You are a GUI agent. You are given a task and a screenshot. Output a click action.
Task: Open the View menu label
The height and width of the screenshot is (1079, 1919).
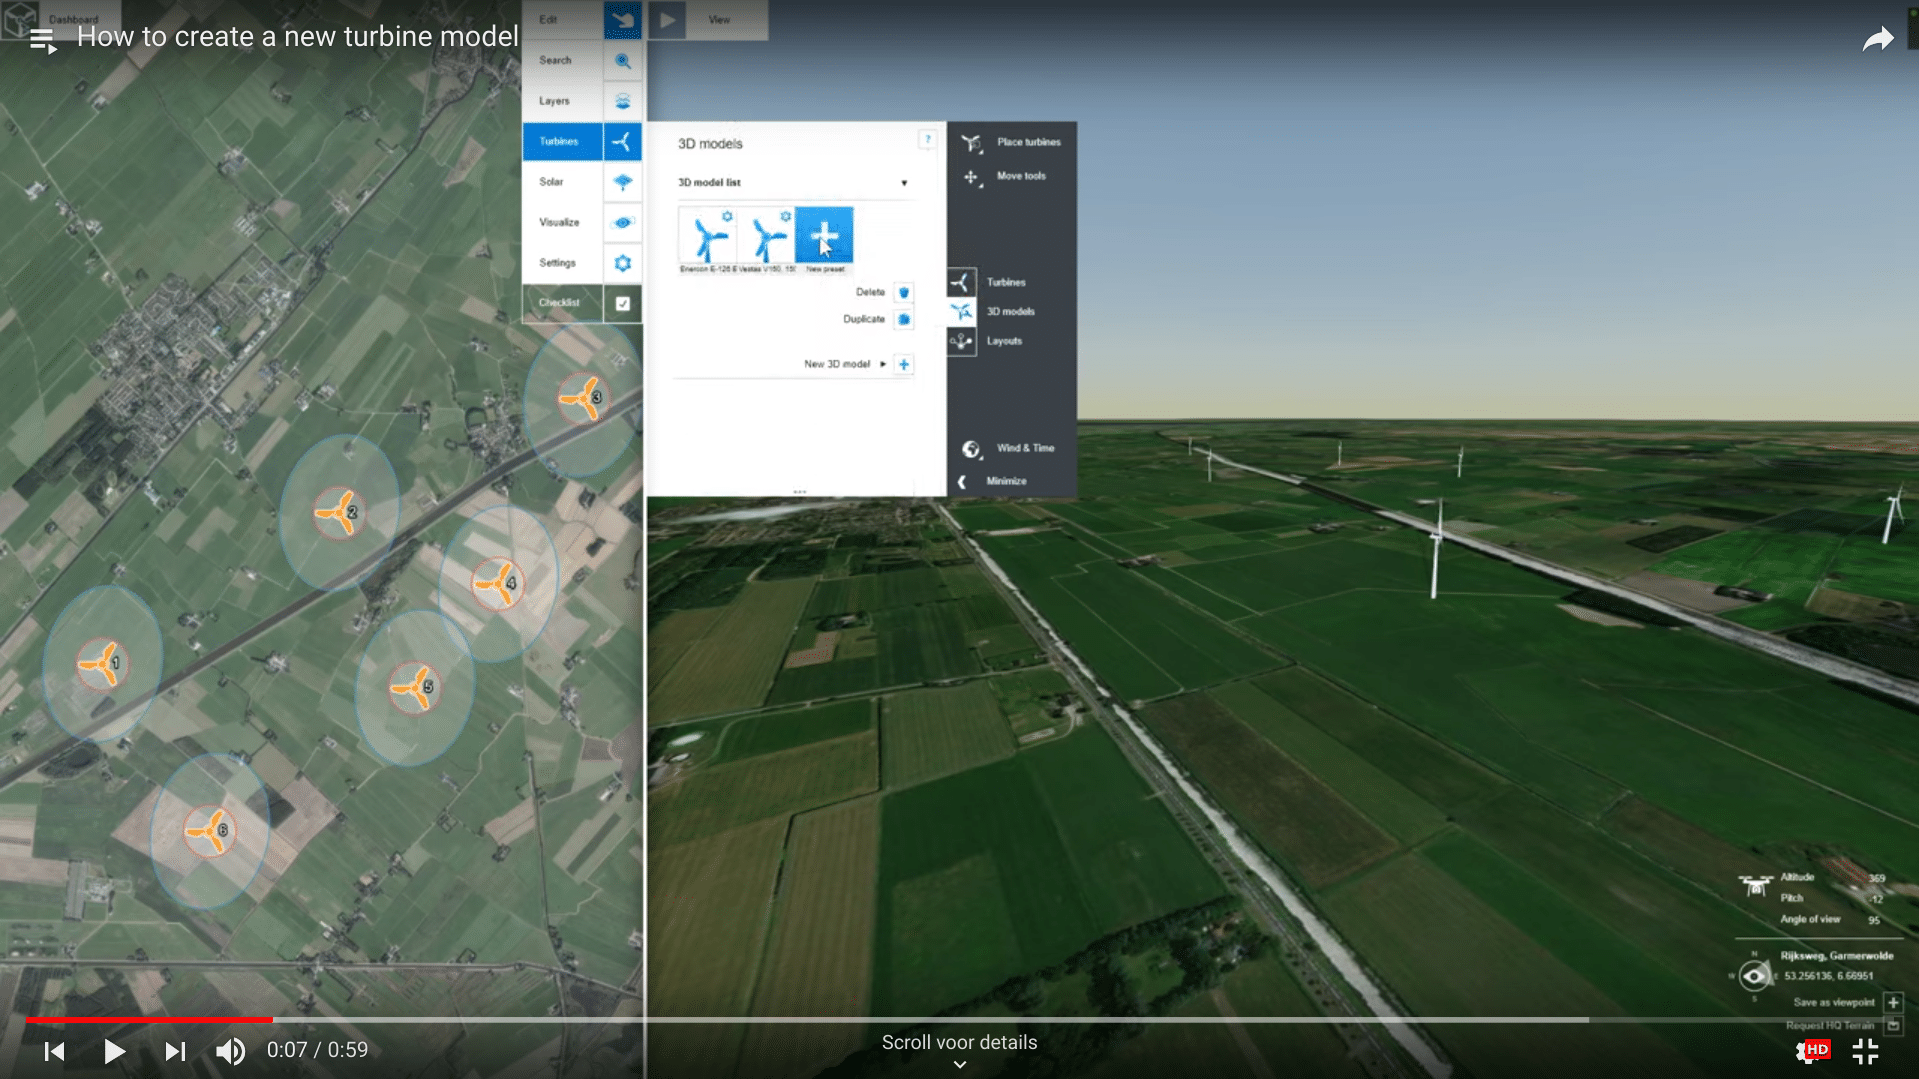[x=719, y=20]
